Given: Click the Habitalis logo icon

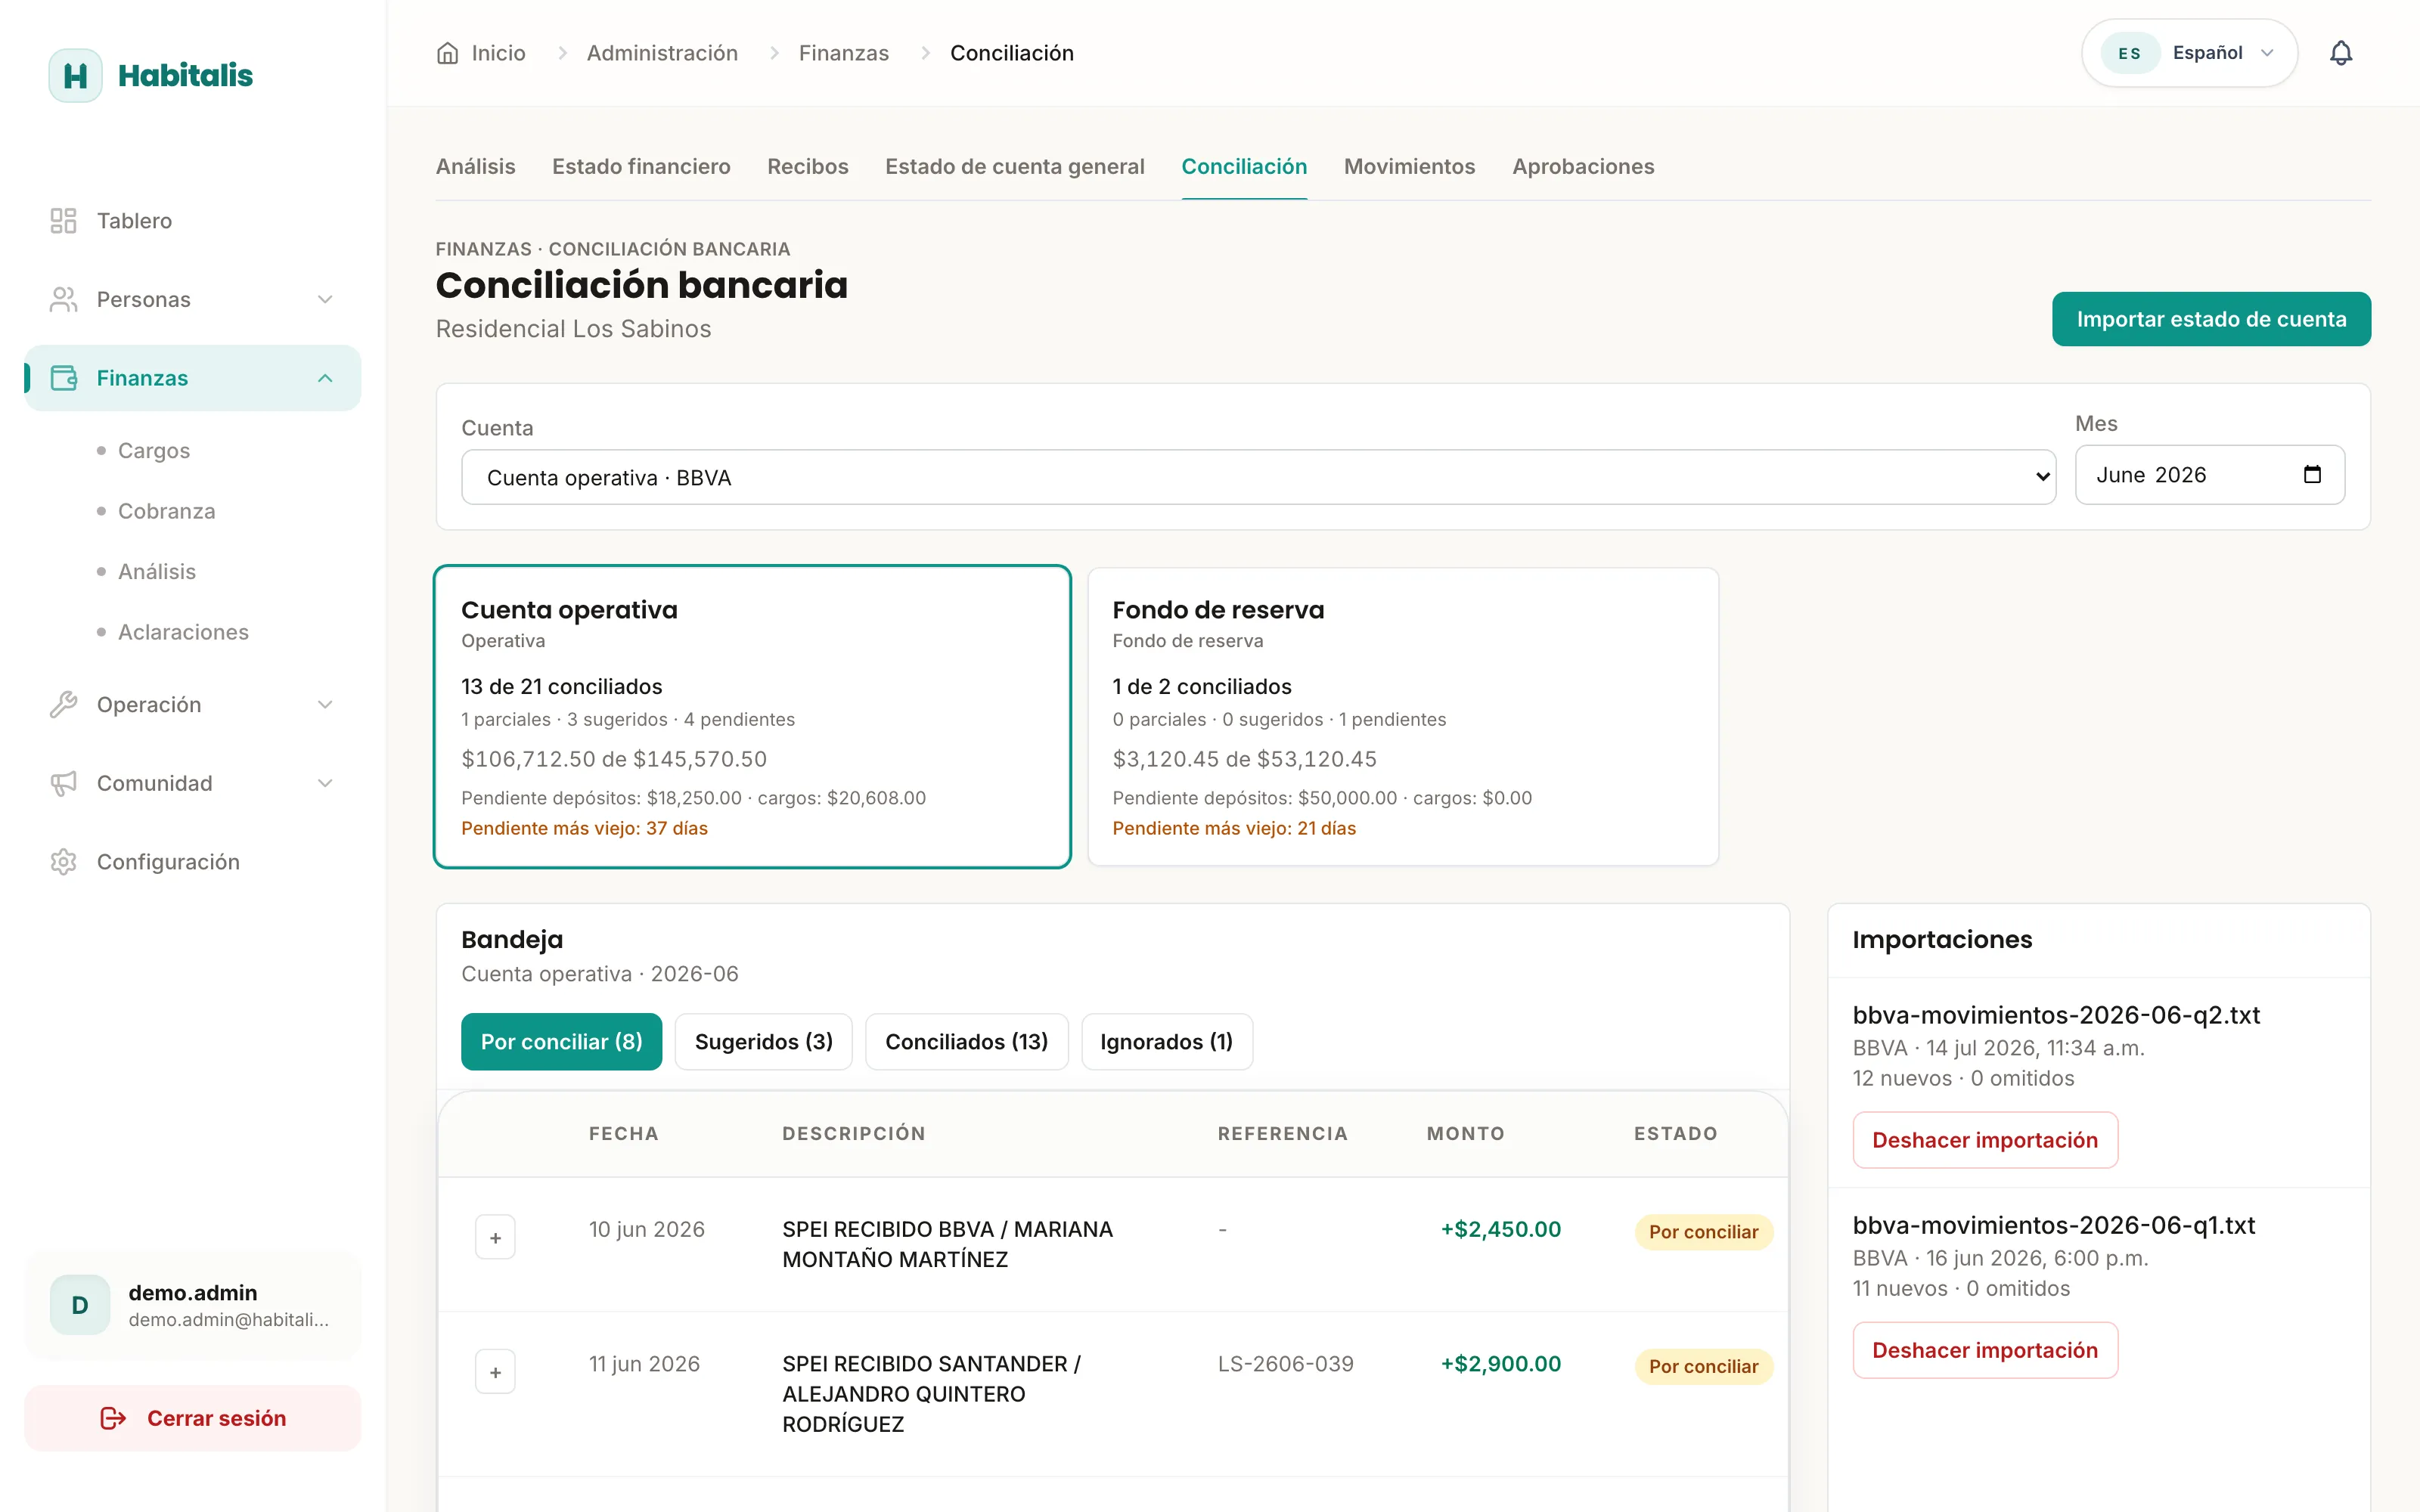Looking at the screenshot, I should tap(75, 75).
